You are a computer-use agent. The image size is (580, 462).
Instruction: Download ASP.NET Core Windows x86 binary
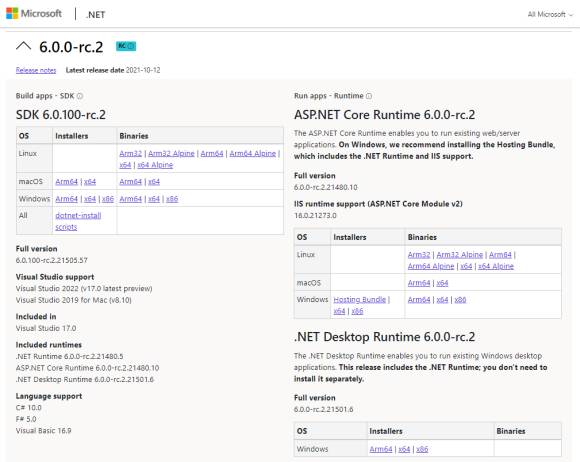[x=460, y=300]
